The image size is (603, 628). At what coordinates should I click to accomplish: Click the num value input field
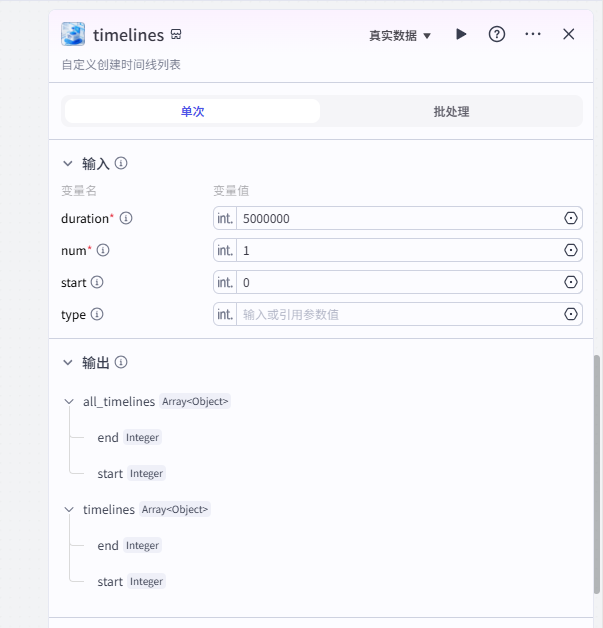point(400,250)
